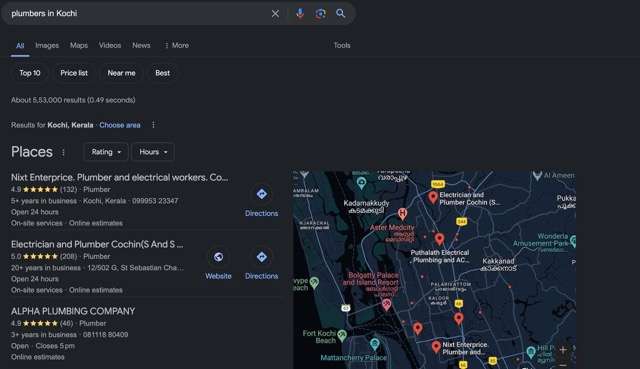The image size is (640, 369).
Task: Choose the 'Near me' suggestion chip
Action: click(121, 73)
